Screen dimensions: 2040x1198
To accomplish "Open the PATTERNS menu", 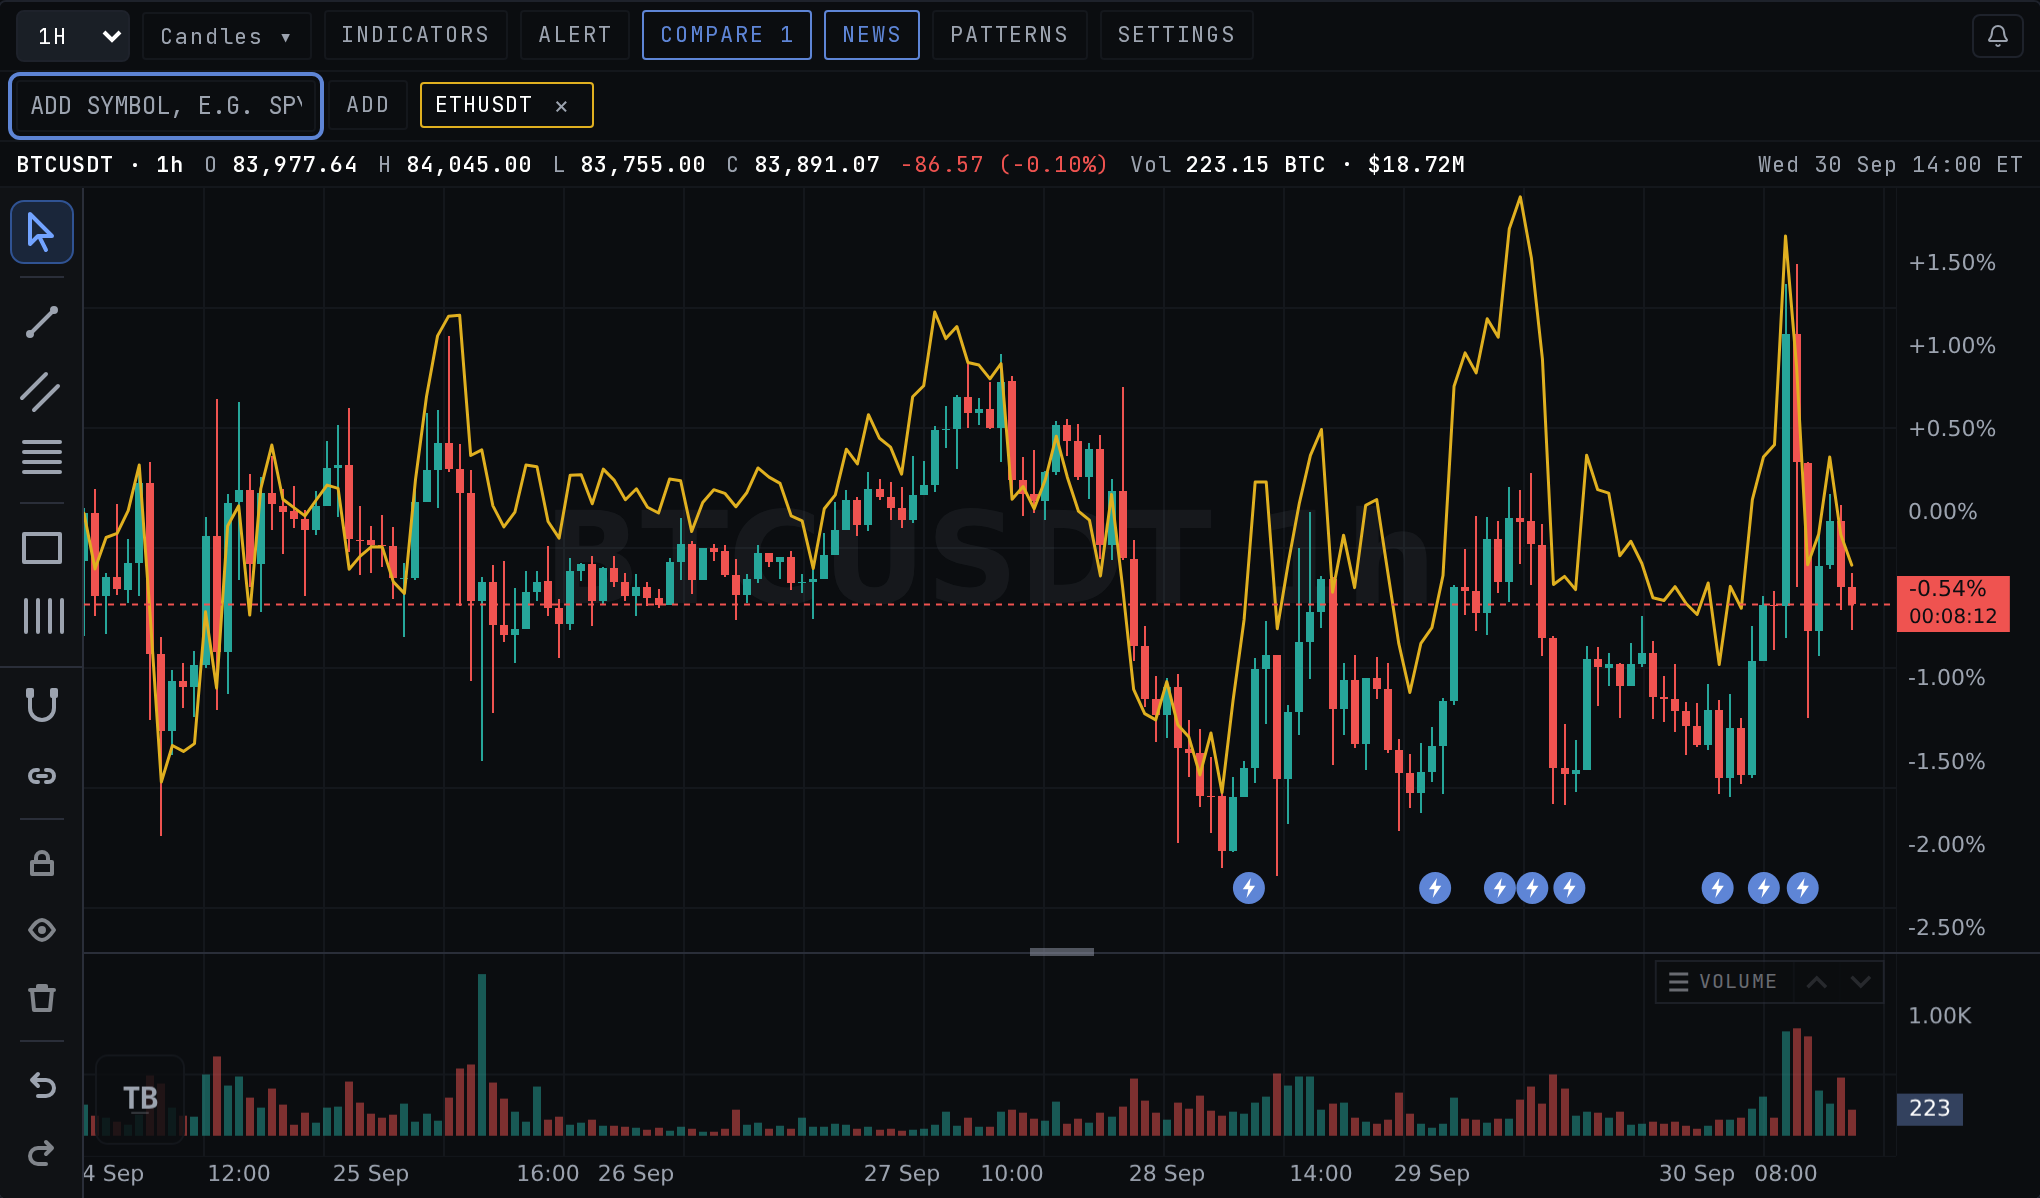I will point(1009,35).
